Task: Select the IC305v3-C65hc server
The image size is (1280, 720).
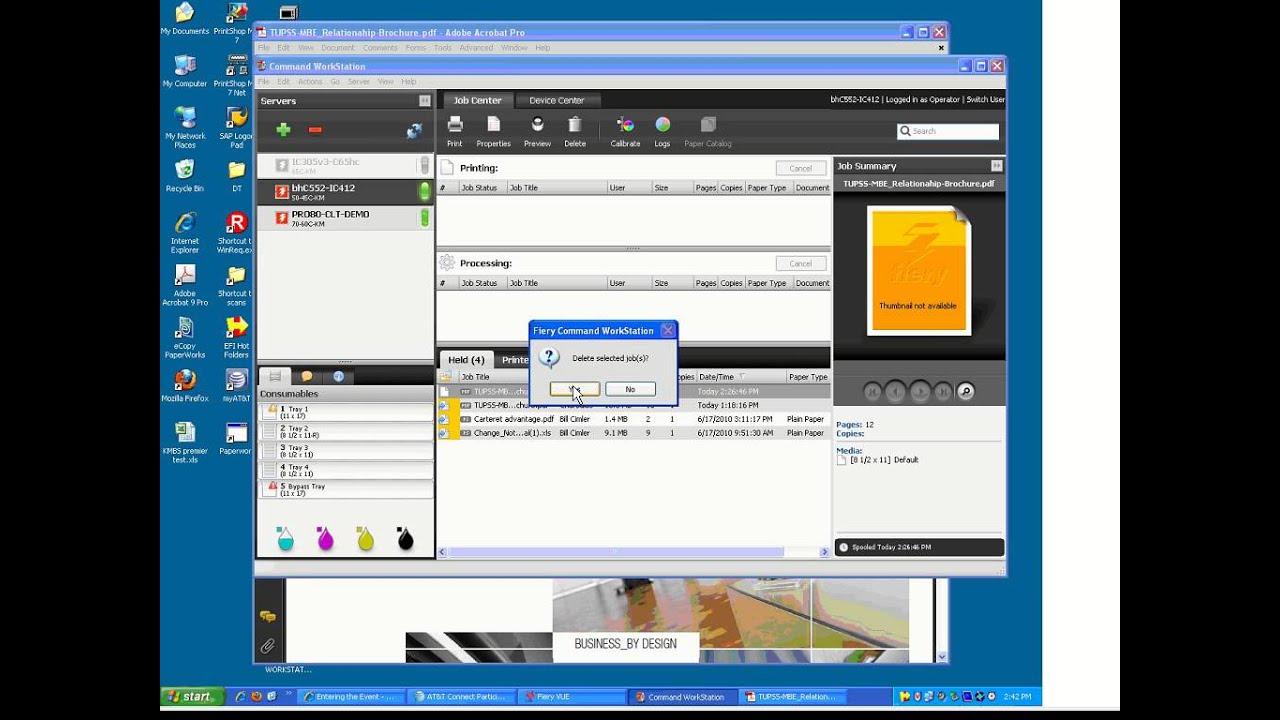Action: (345, 165)
